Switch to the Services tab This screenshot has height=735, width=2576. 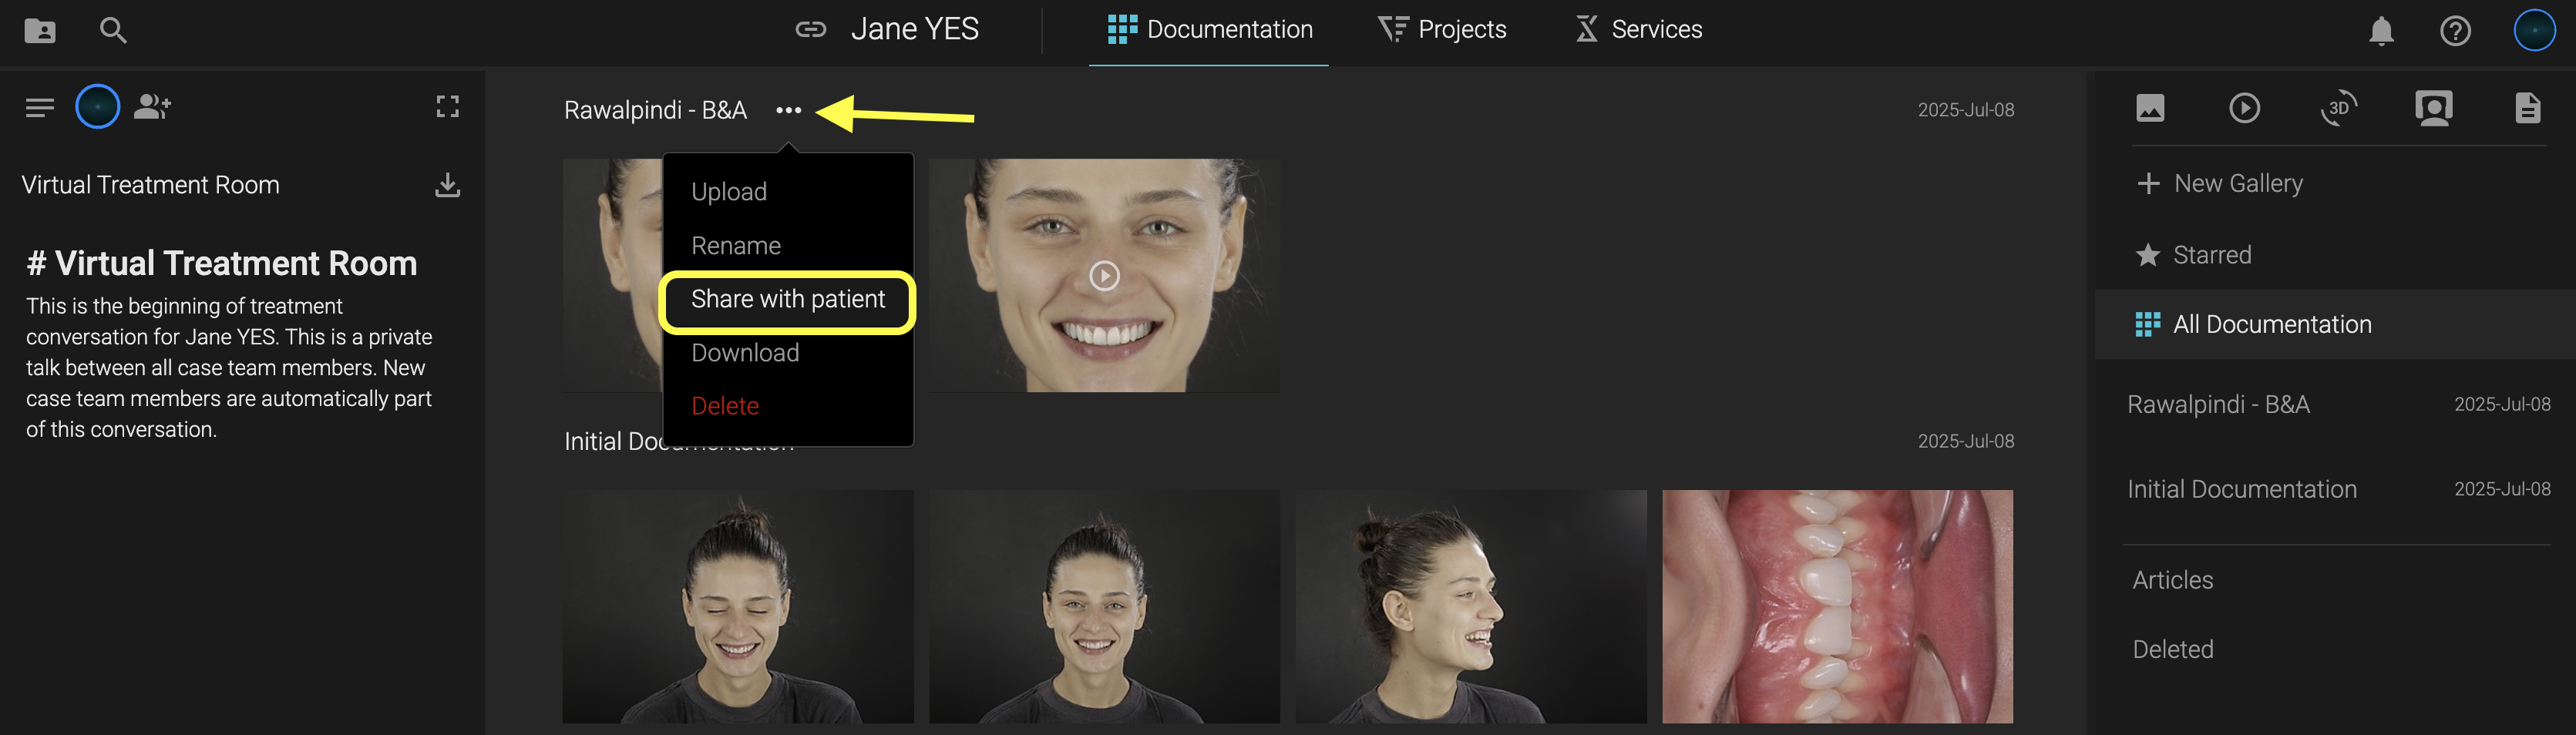click(x=1638, y=30)
